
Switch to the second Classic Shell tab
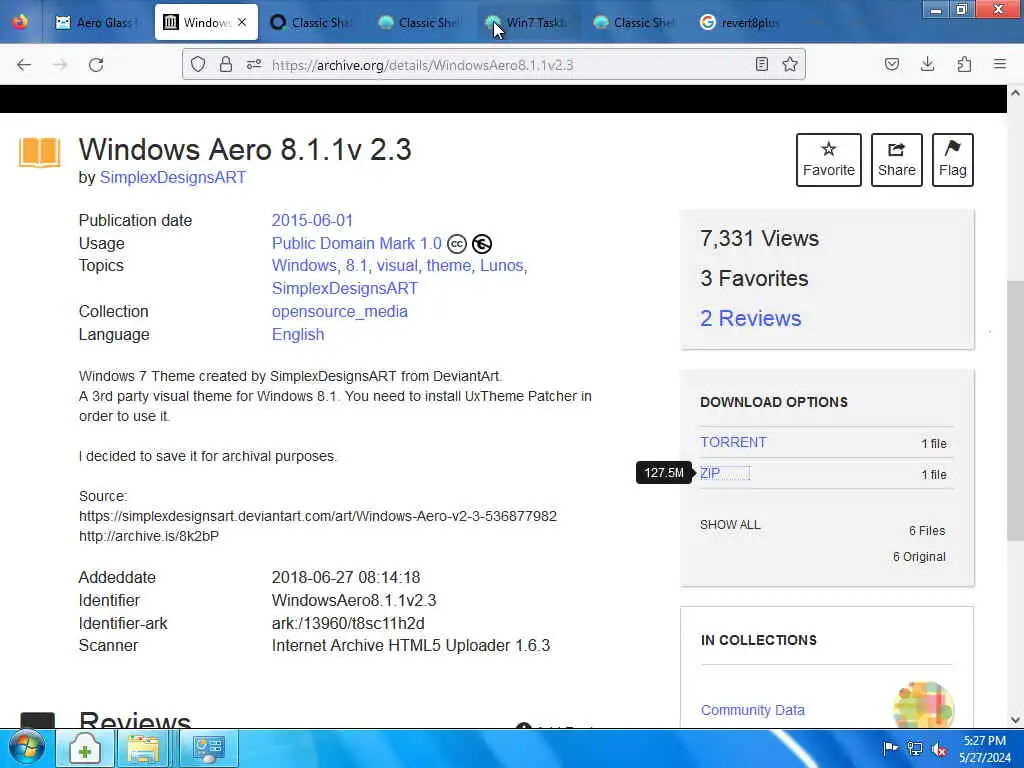click(420, 22)
